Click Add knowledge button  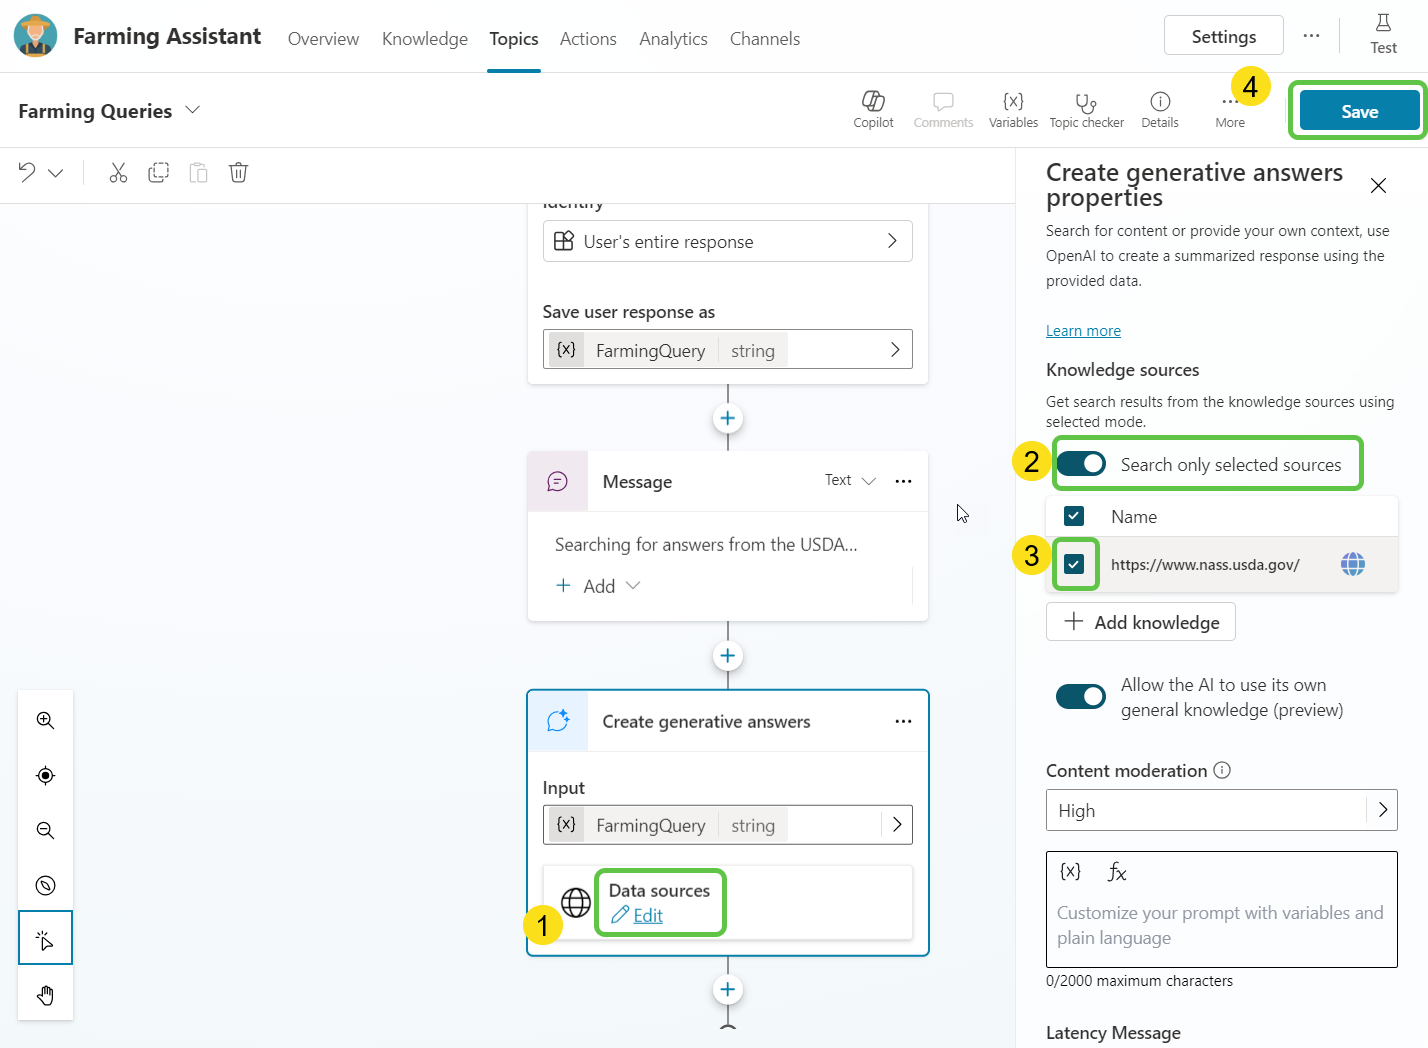pos(1141,622)
